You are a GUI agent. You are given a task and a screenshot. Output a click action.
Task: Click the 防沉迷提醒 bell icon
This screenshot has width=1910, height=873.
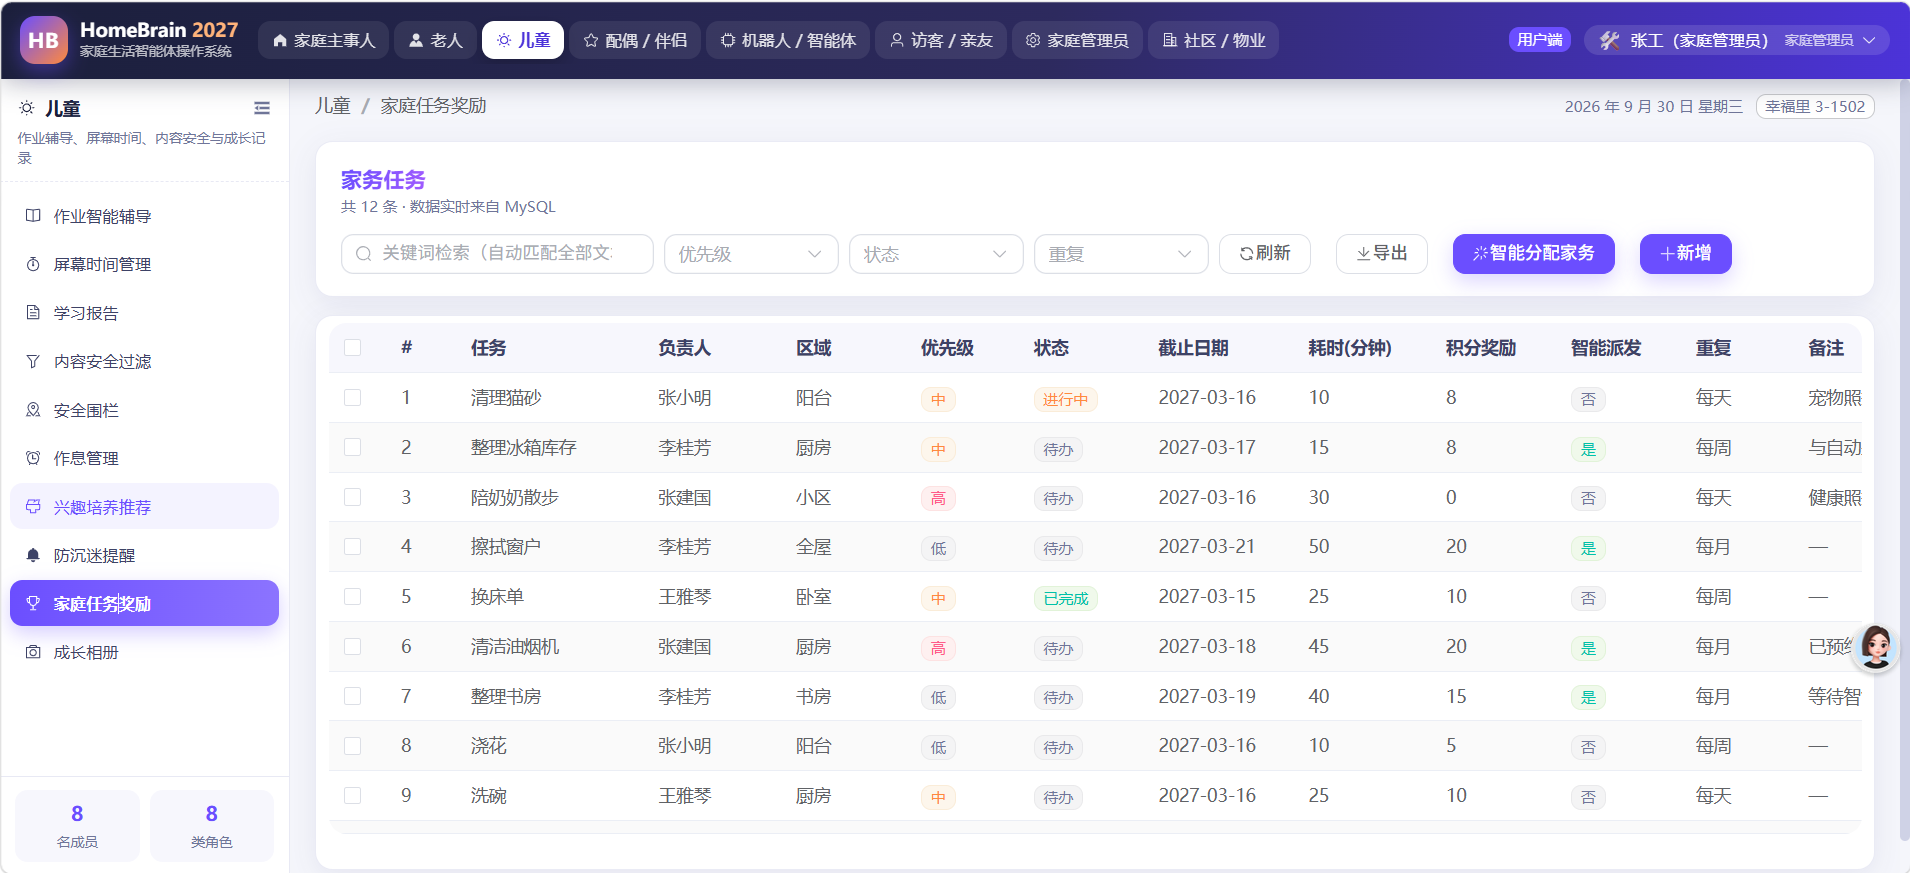click(33, 555)
